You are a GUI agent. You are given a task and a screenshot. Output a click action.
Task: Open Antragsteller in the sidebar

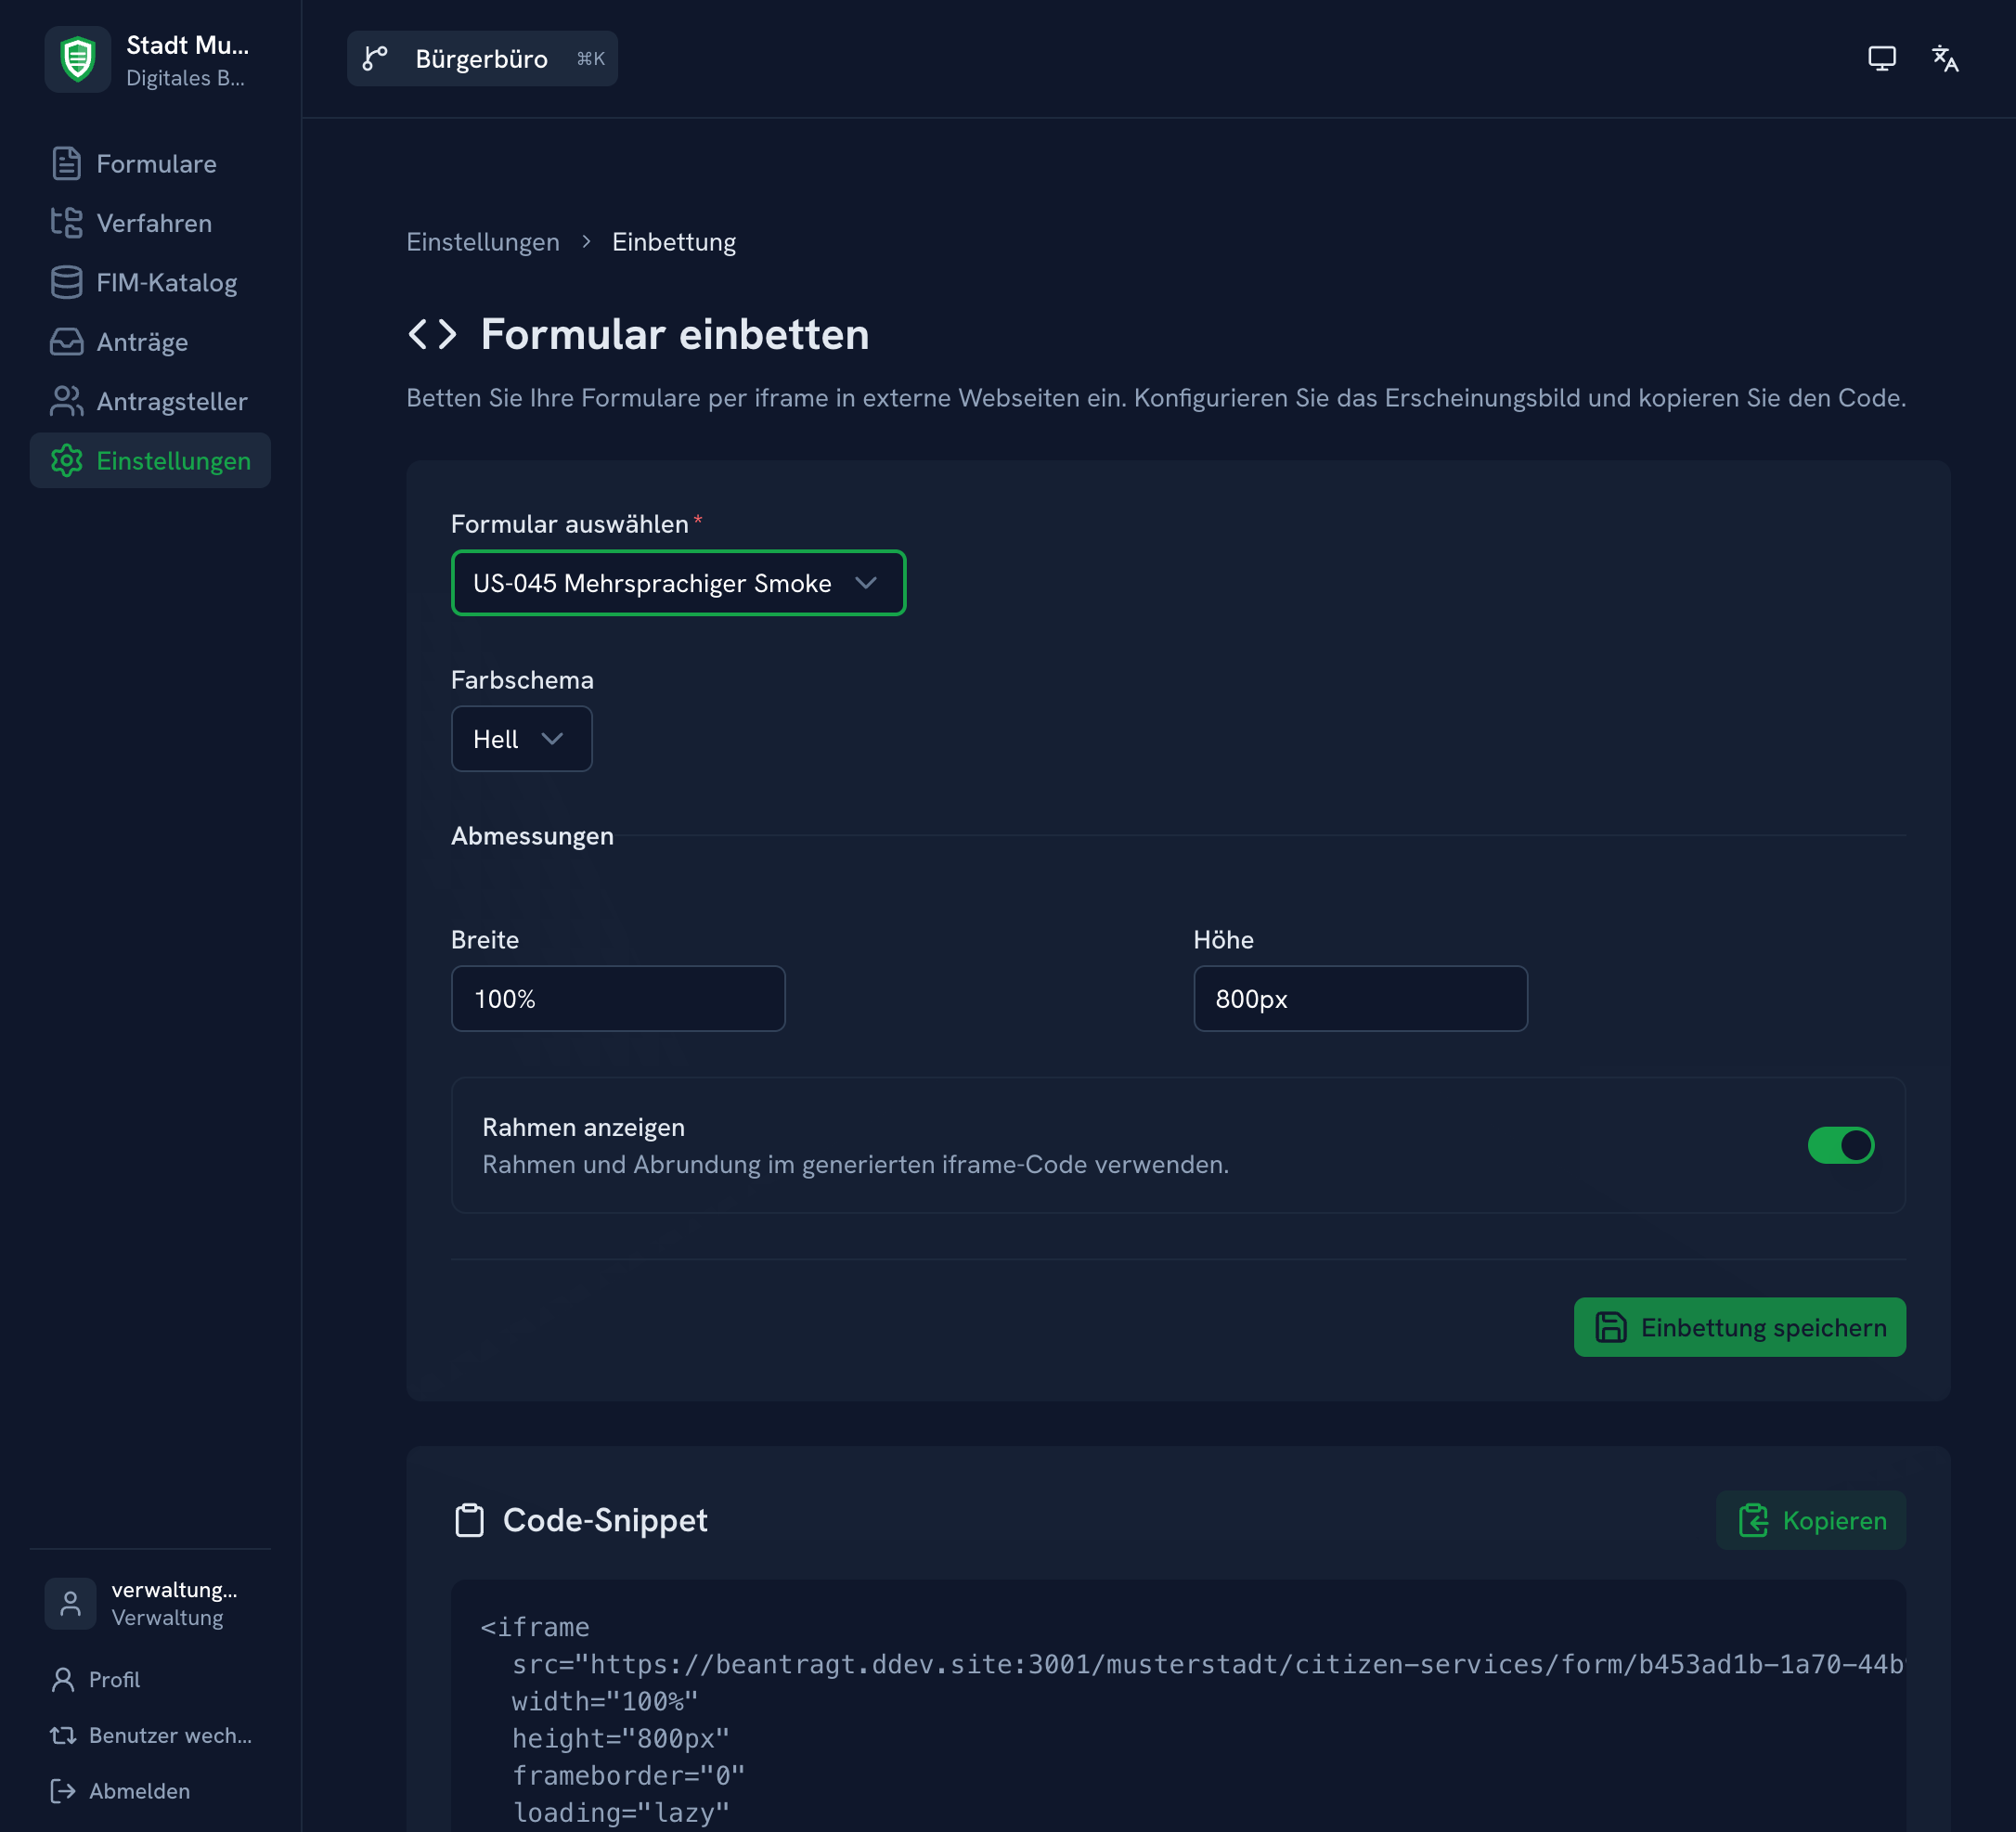(150, 401)
